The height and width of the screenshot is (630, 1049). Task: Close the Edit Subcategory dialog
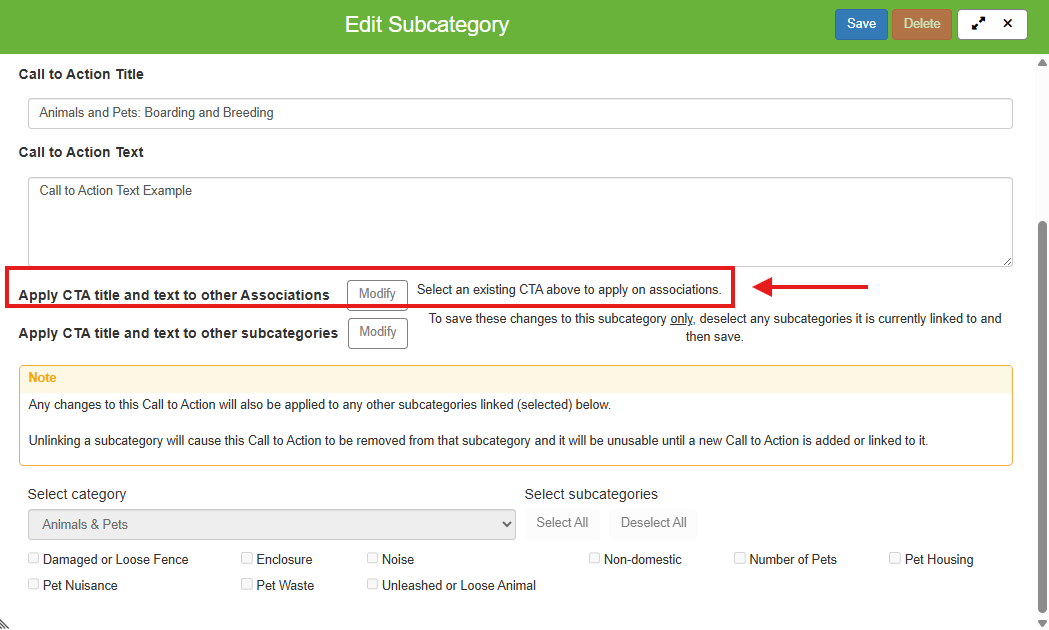click(x=1007, y=24)
